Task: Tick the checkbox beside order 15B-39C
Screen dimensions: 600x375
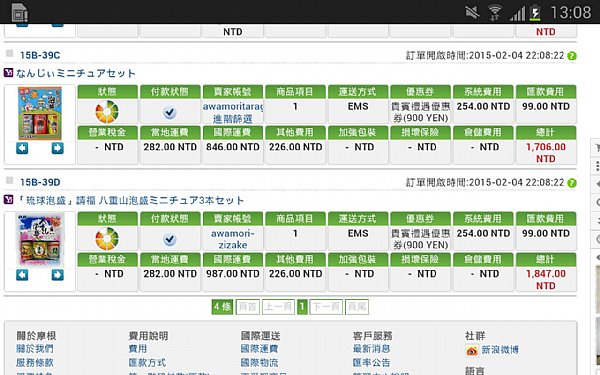Action: pos(10,53)
